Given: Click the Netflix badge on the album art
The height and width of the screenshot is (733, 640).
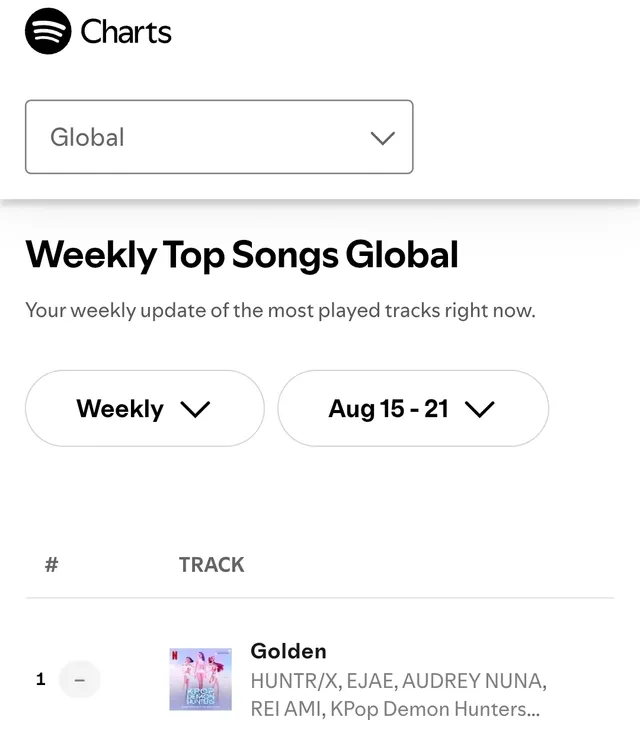Looking at the screenshot, I should click(176, 655).
